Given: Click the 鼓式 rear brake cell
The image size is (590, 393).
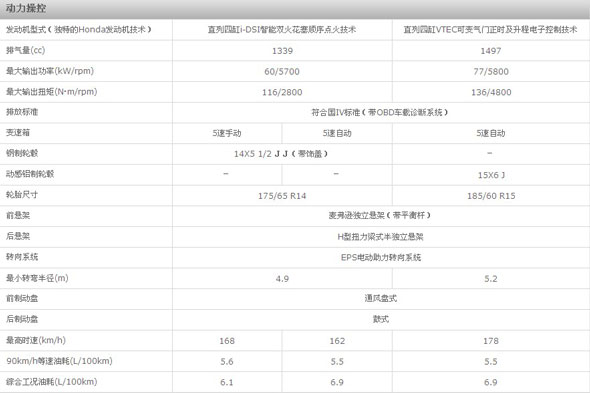Looking at the screenshot, I should pos(380,319).
